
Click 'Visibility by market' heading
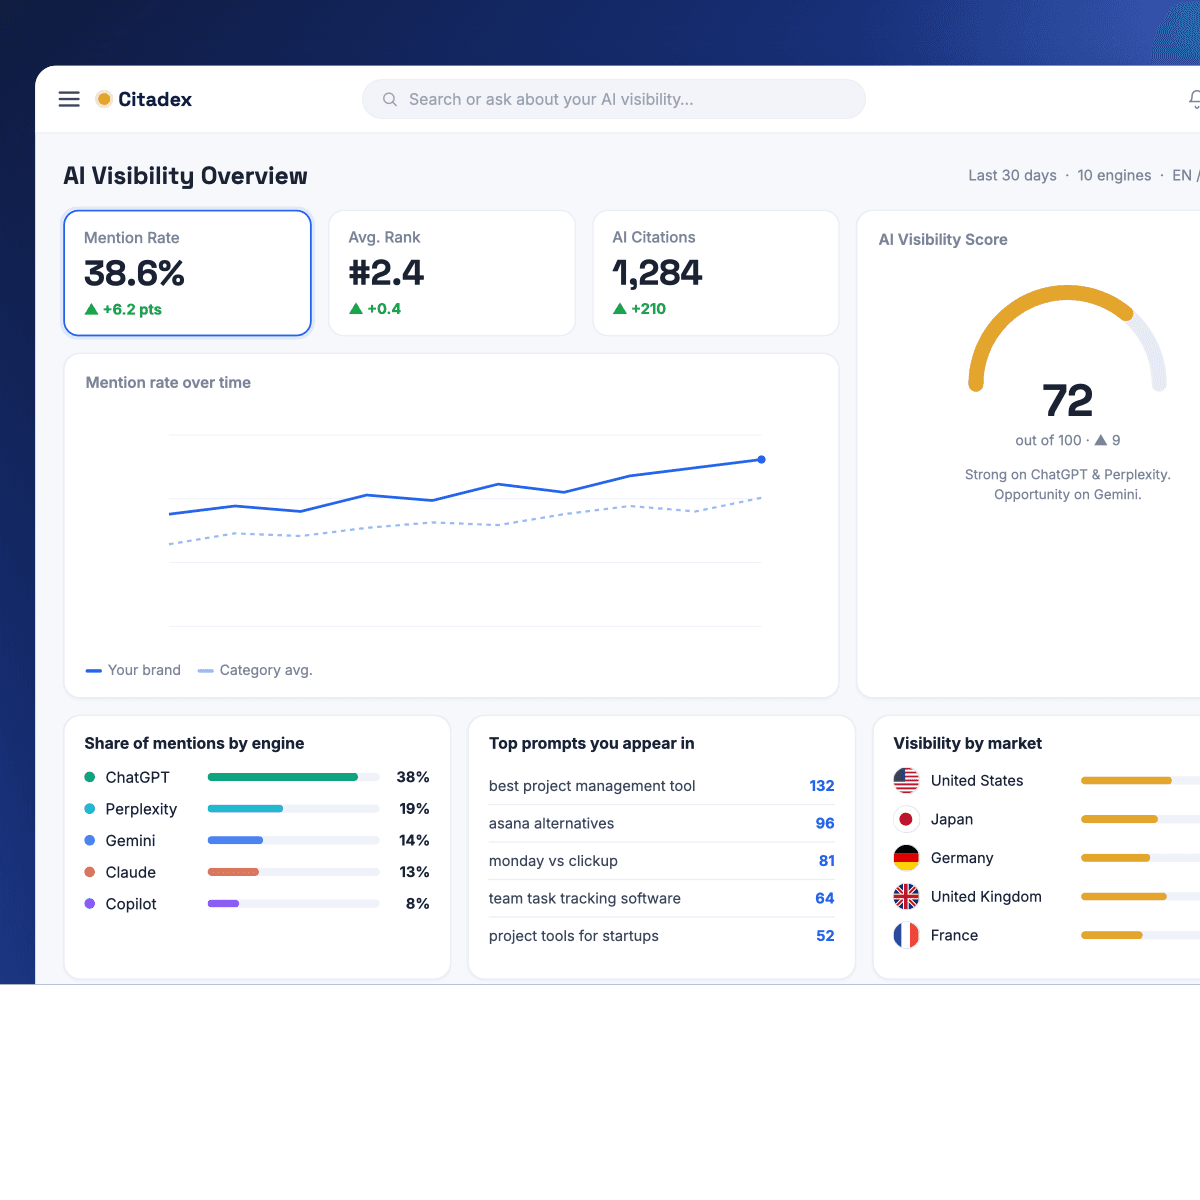pos(968,743)
